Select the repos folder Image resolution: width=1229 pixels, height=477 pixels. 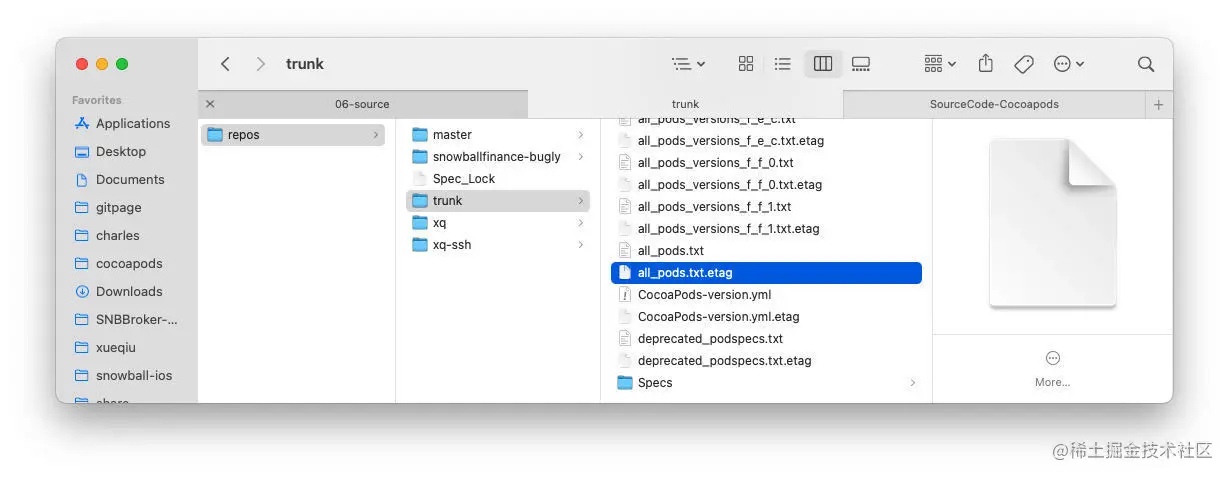pyautogui.click(x=293, y=135)
